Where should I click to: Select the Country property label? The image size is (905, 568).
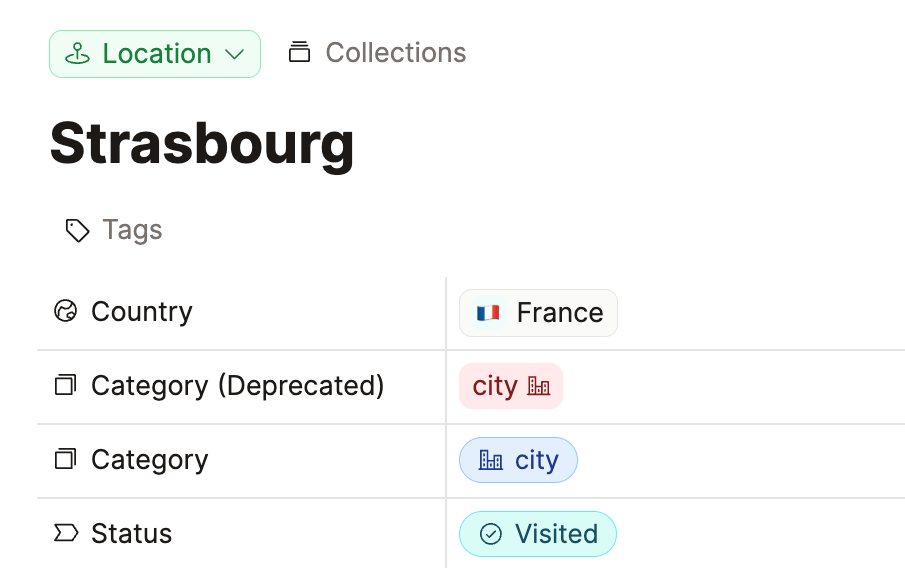pos(141,312)
